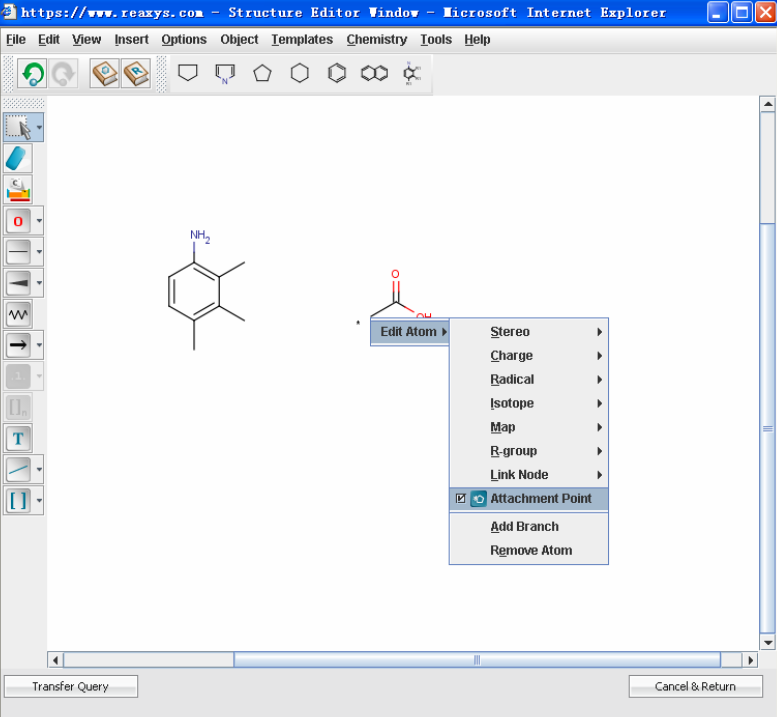This screenshot has width=777, height=717.
Task: Open the R-group book icon
Action: tap(136, 74)
